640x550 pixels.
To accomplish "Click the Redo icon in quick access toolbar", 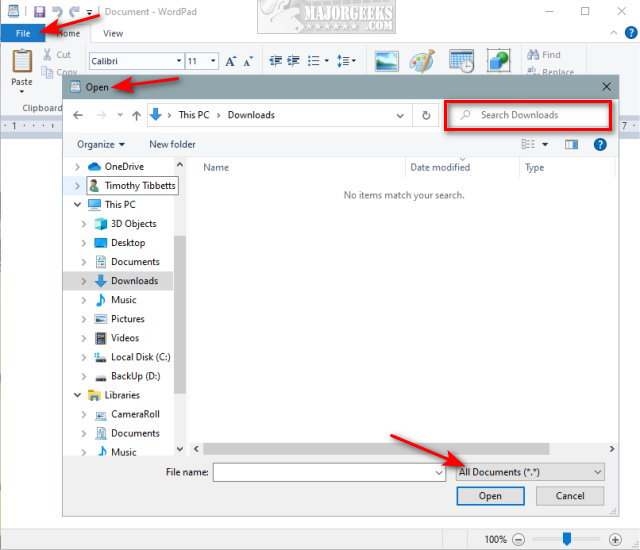I will 74,11.
